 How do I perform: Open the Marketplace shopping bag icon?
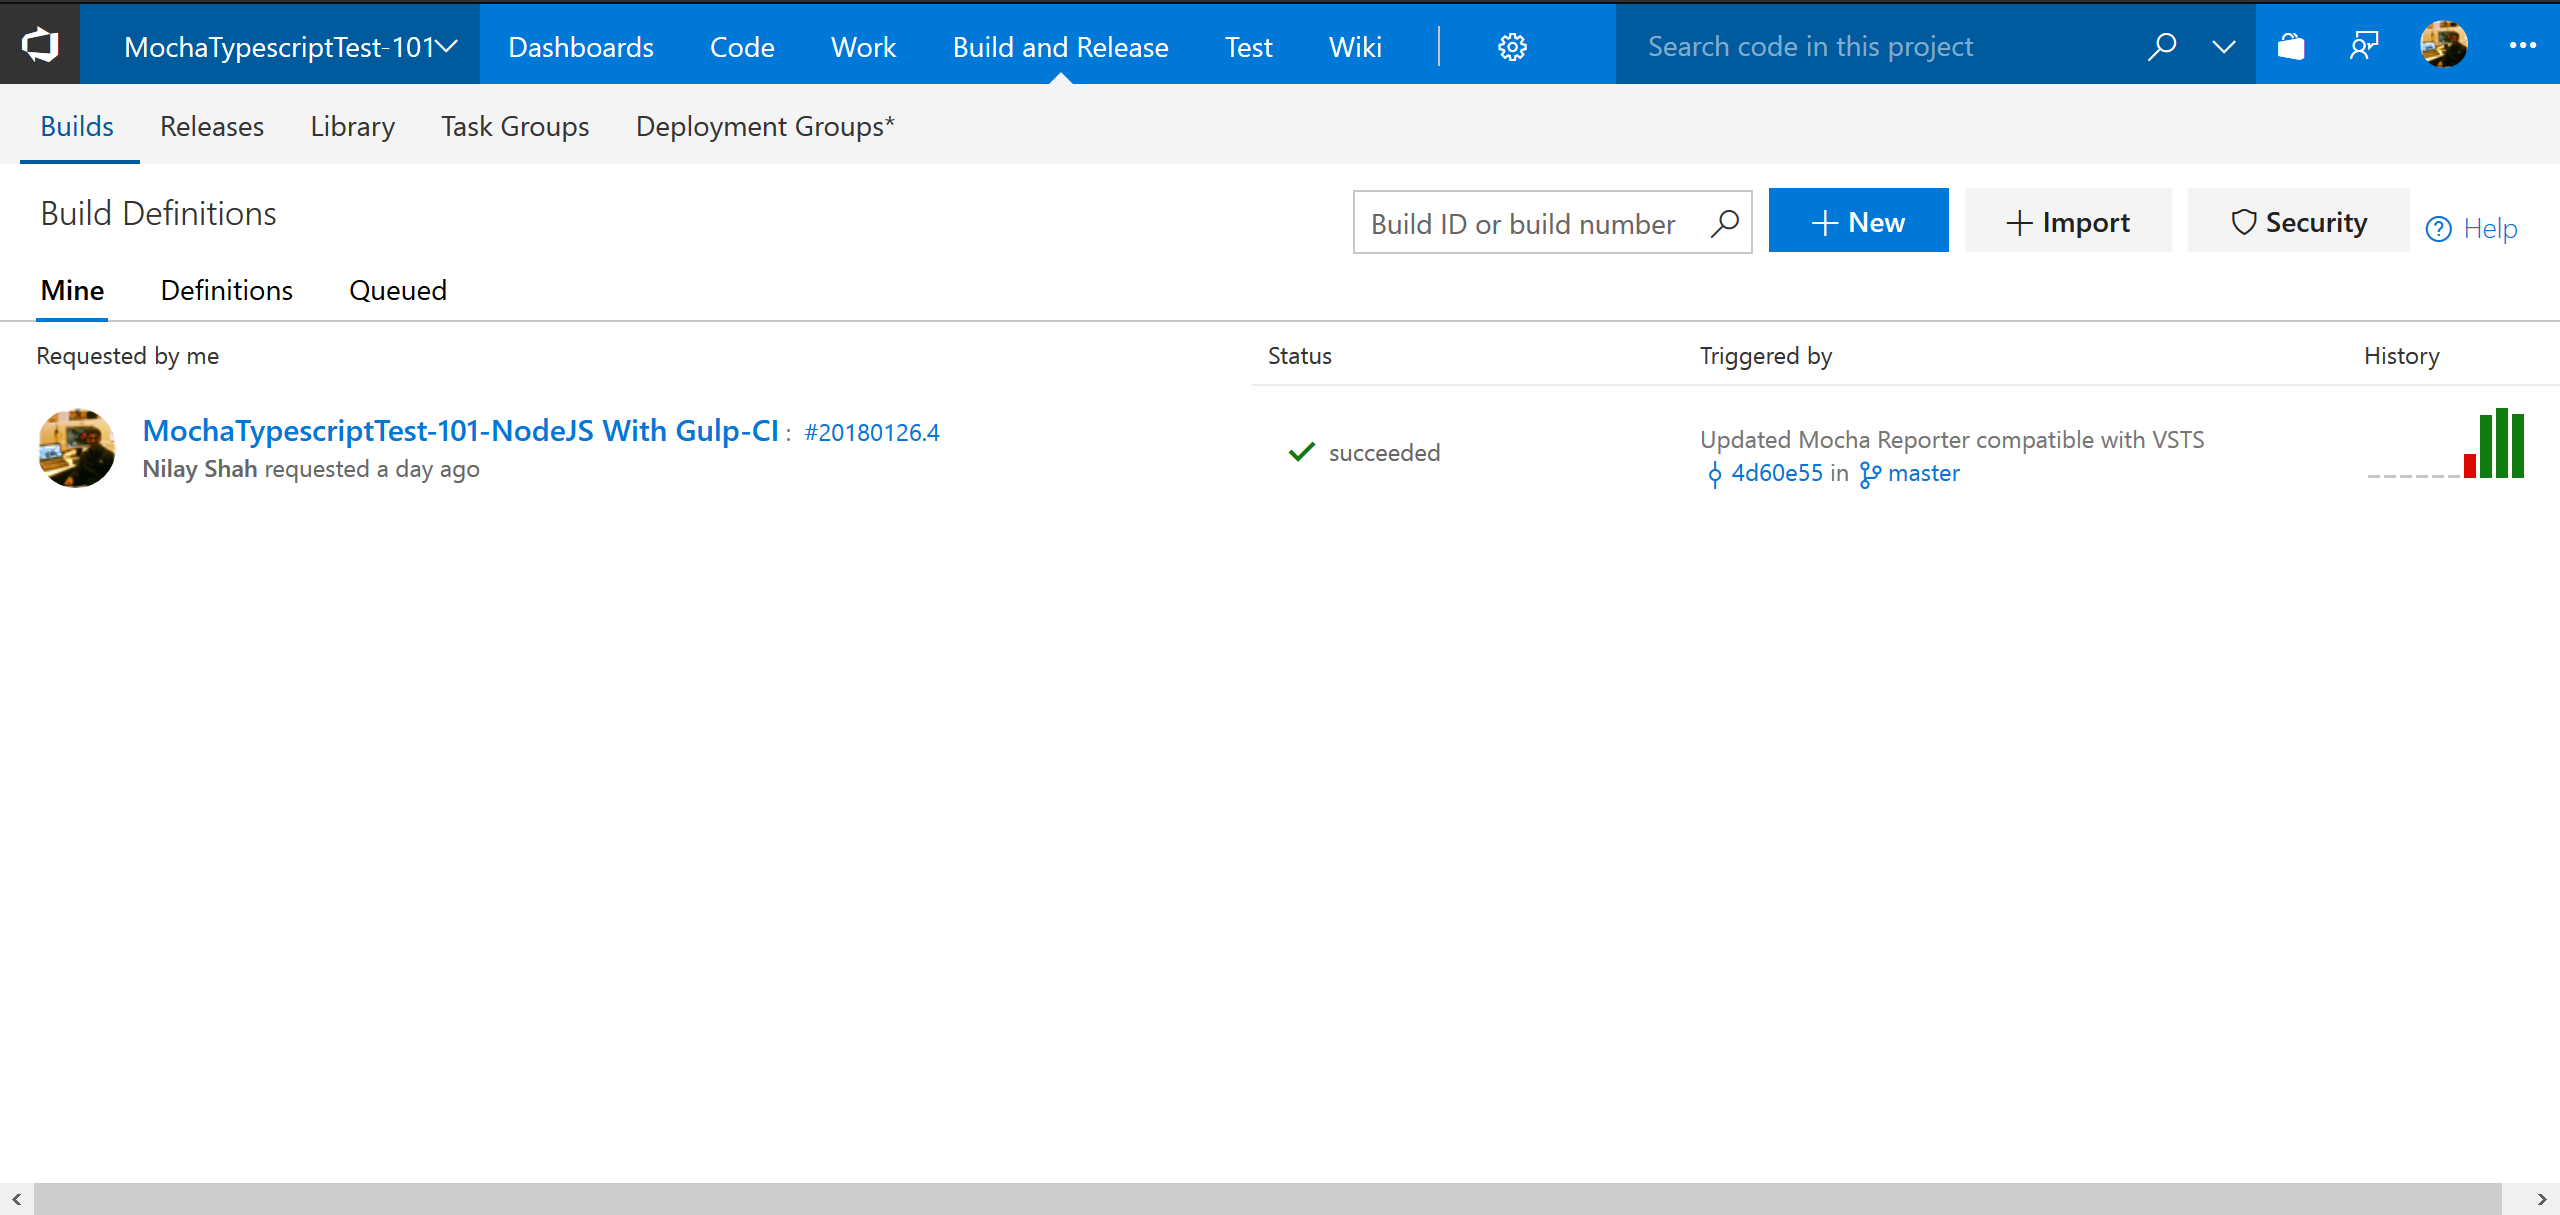tap(2291, 46)
